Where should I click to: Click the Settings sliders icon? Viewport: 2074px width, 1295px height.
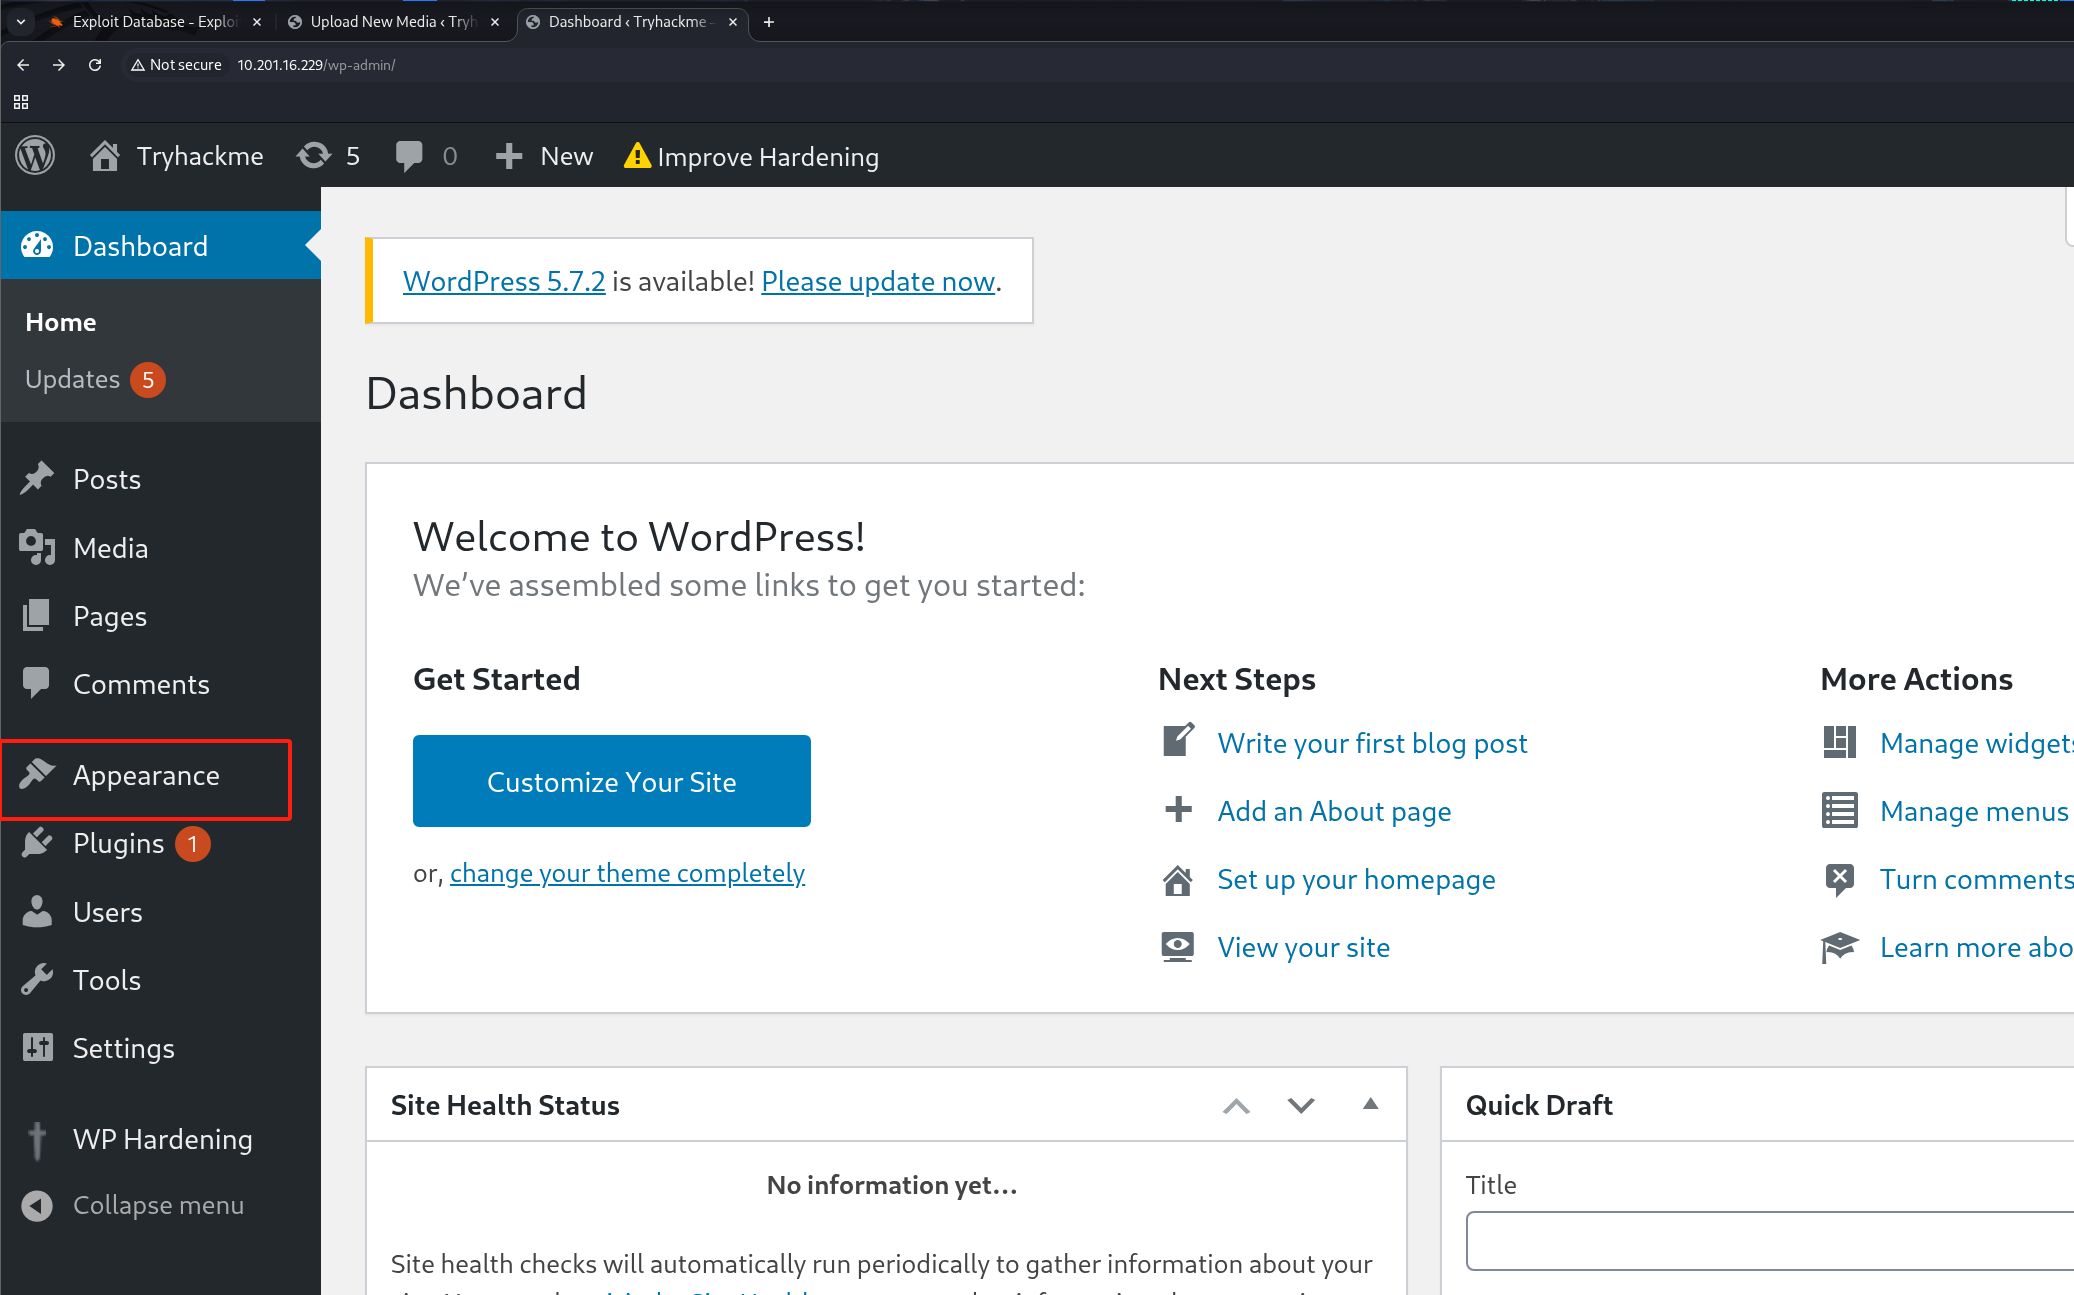[37, 1047]
